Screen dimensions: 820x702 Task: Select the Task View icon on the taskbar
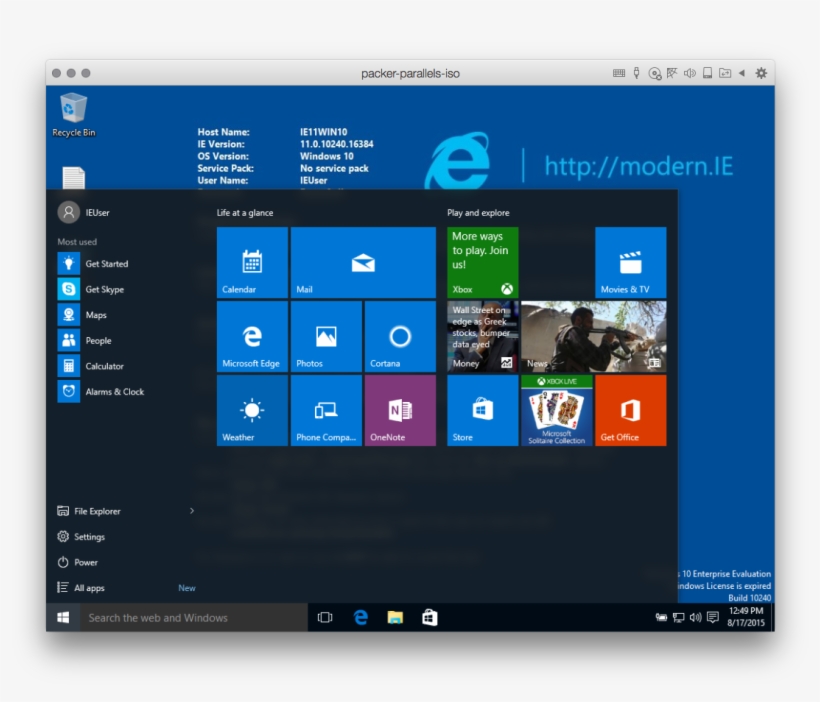[x=324, y=617]
